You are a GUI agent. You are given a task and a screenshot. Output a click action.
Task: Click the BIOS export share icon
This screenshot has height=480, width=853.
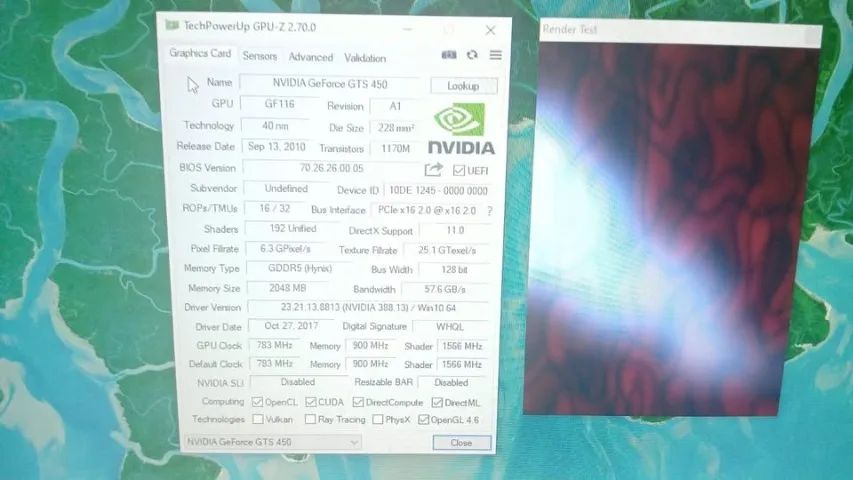coord(434,170)
